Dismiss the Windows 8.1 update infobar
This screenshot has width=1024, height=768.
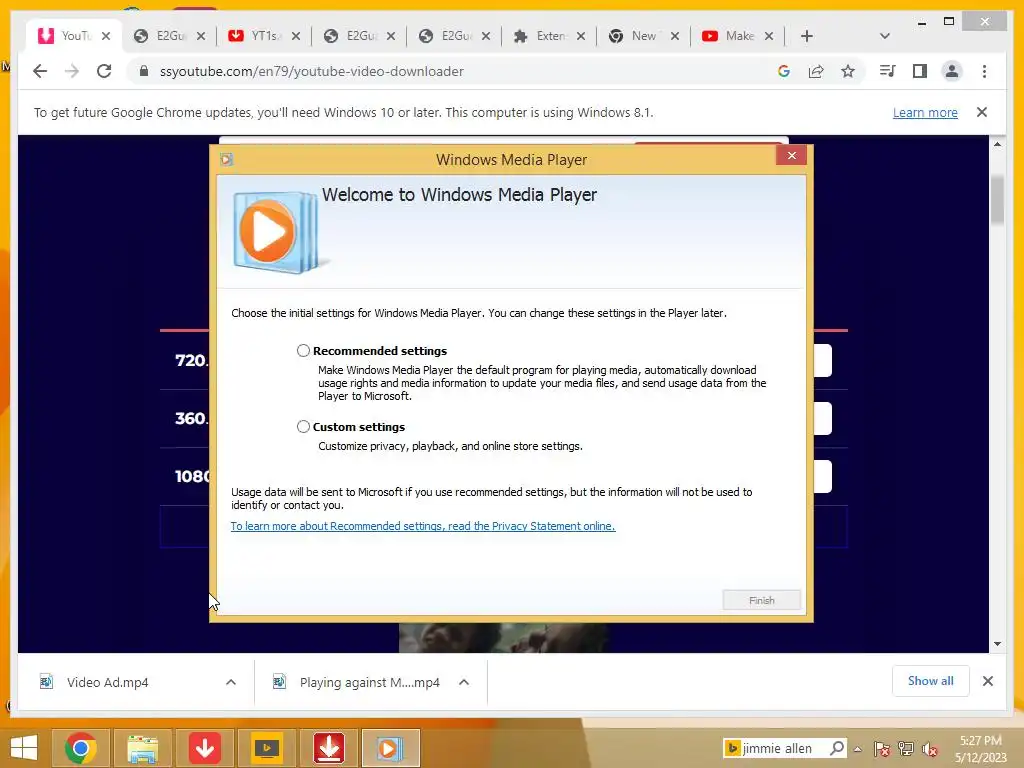coord(982,112)
